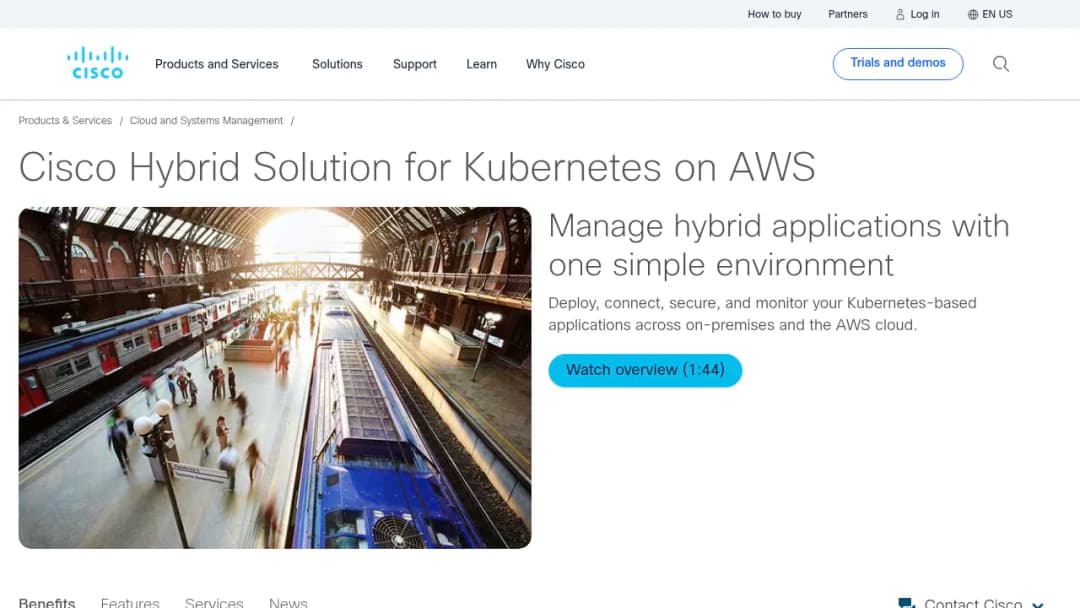Screen dimensions: 1080x608
Task: Open the search magnifier icon
Action: (1001, 64)
